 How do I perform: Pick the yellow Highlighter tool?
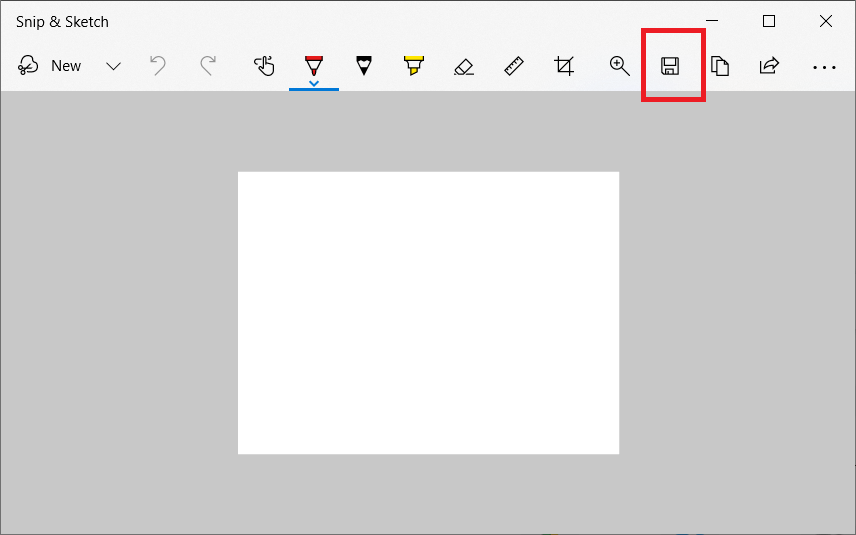413,66
